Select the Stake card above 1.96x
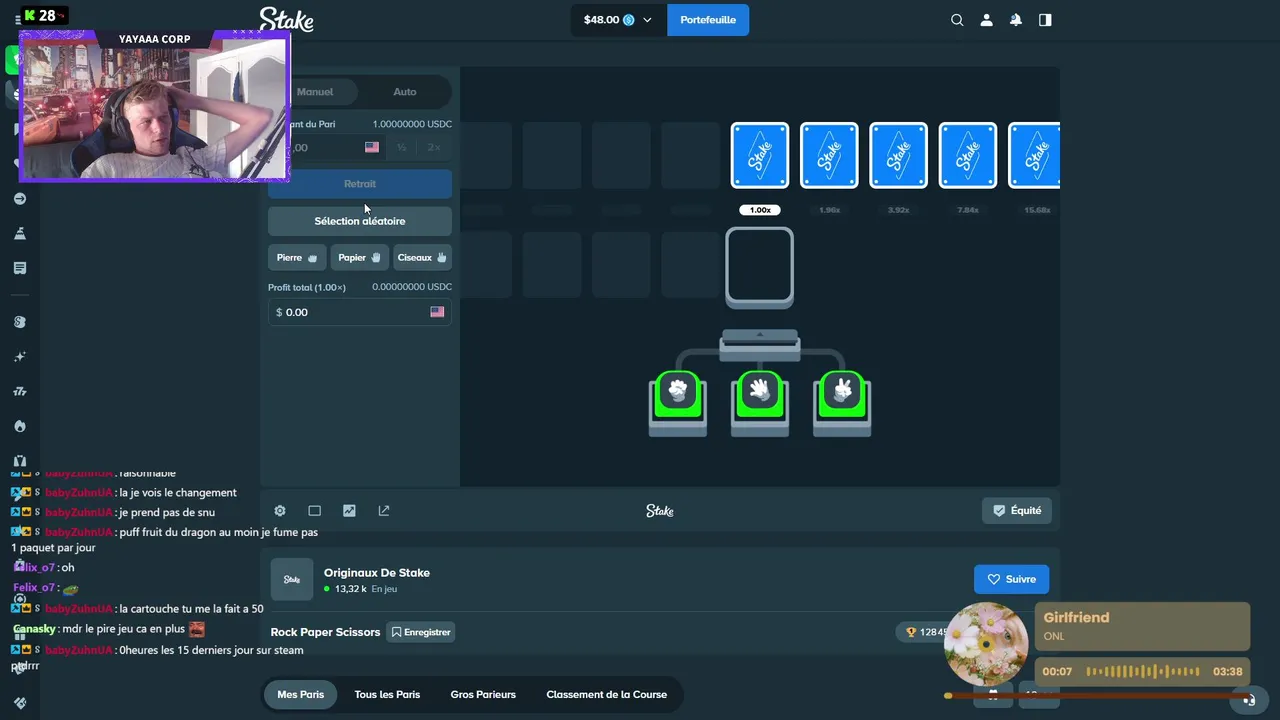The width and height of the screenshot is (1280, 720). pyautogui.click(x=829, y=155)
